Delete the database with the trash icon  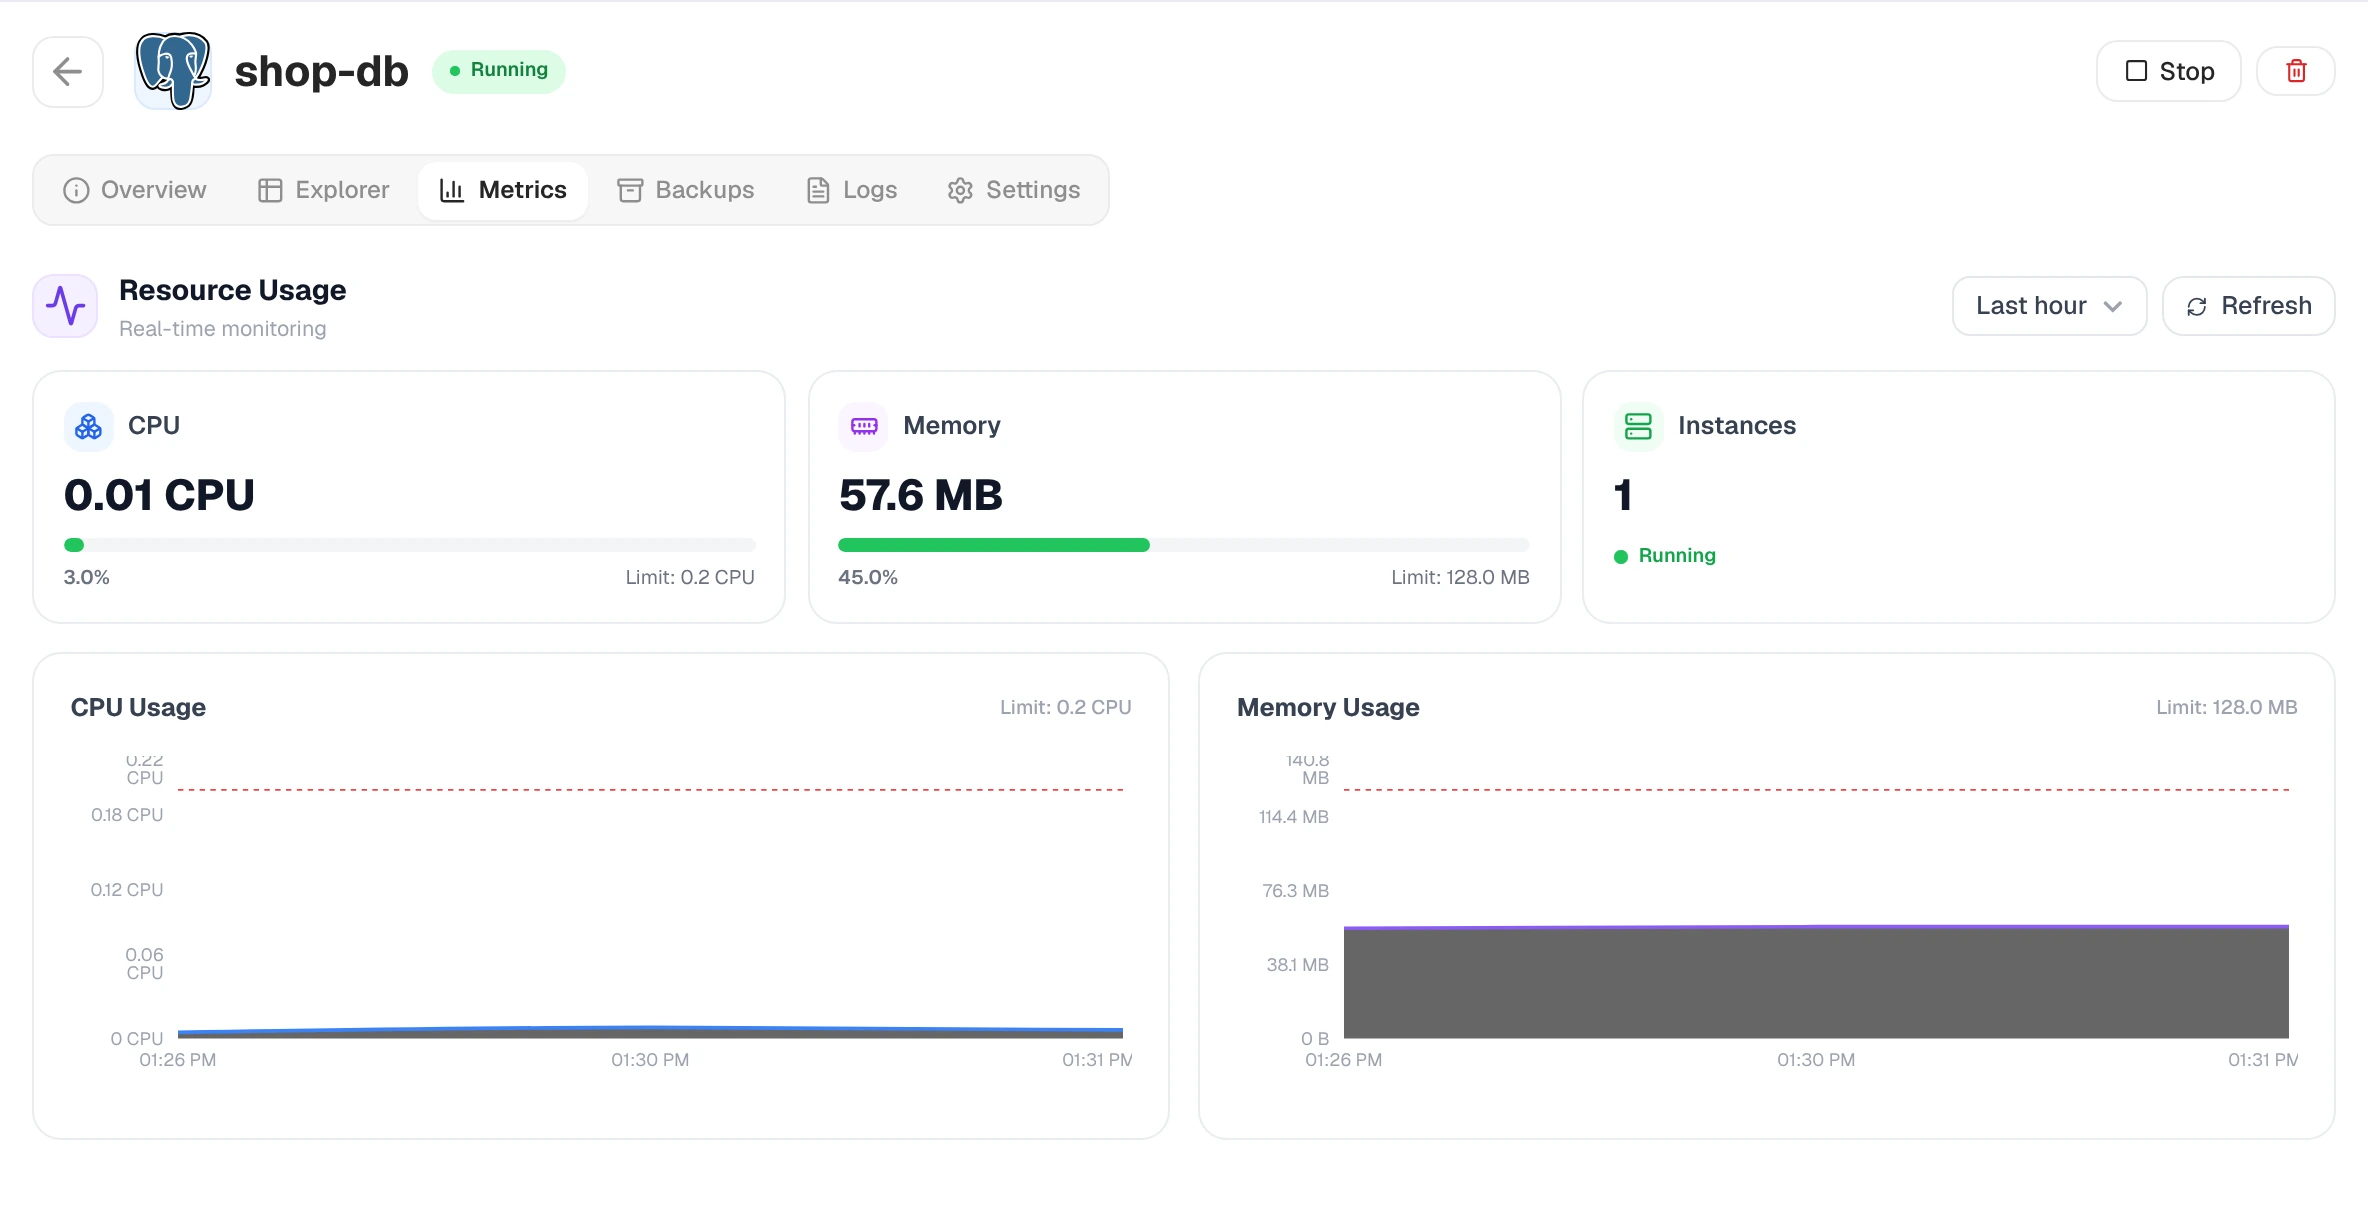2296,71
